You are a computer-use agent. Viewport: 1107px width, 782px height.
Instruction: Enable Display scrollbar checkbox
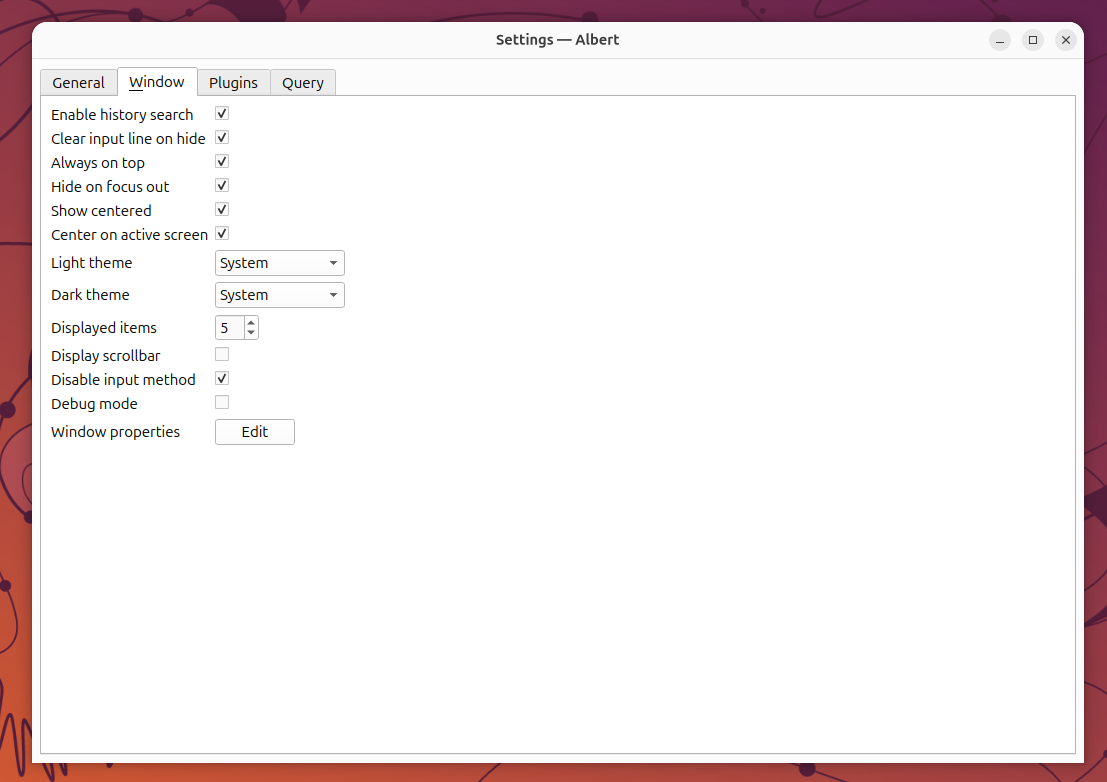coord(222,354)
